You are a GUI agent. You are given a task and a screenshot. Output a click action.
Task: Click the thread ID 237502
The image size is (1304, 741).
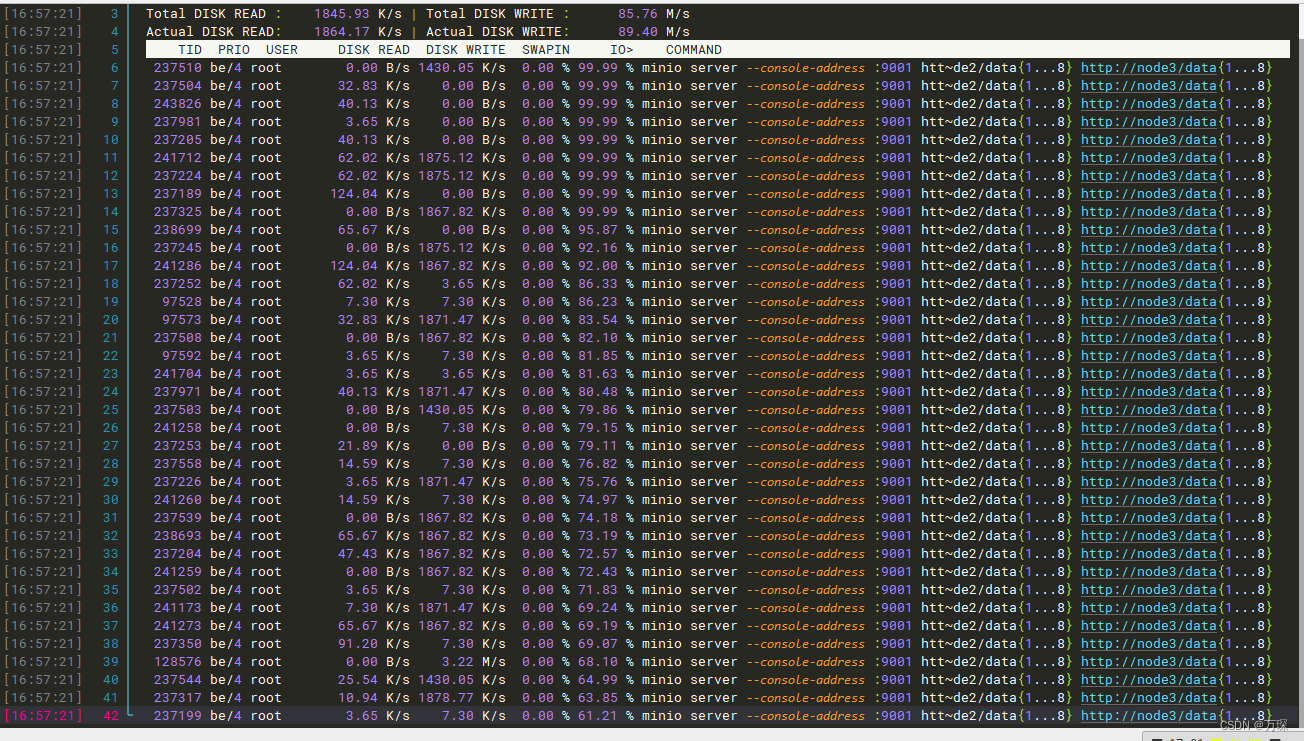tap(178, 590)
